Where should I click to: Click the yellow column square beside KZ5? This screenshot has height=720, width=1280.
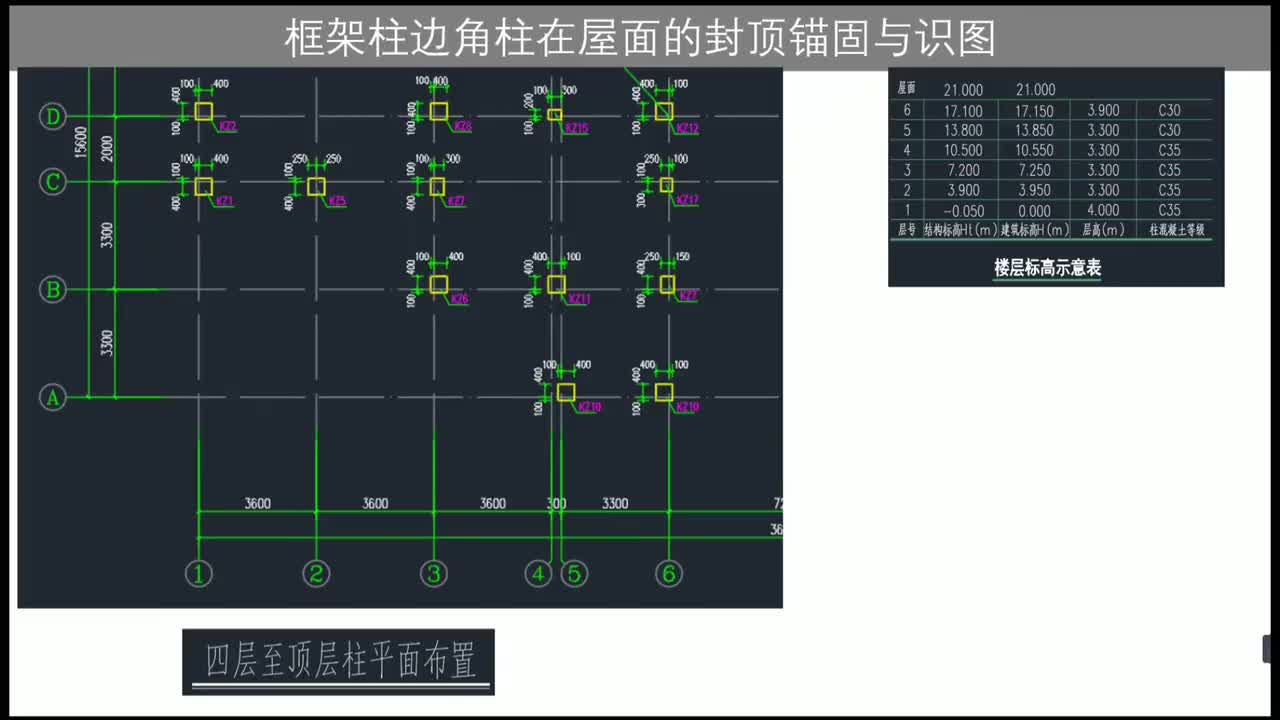tap(316, 186)
